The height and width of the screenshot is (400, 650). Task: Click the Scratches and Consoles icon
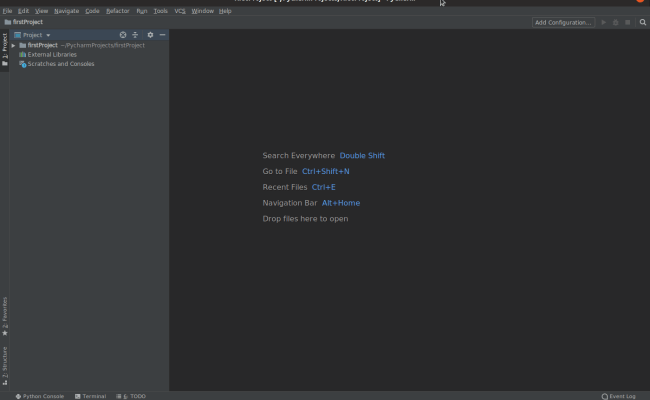click(x=23, y=64)
